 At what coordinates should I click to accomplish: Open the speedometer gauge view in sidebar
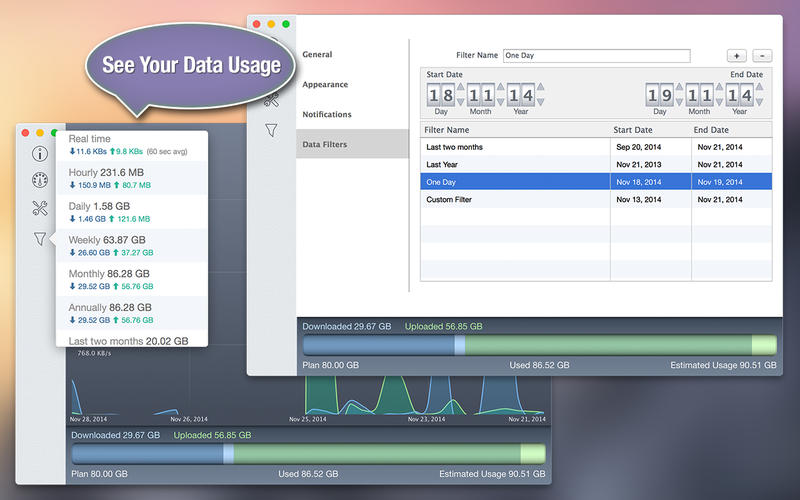40,181
